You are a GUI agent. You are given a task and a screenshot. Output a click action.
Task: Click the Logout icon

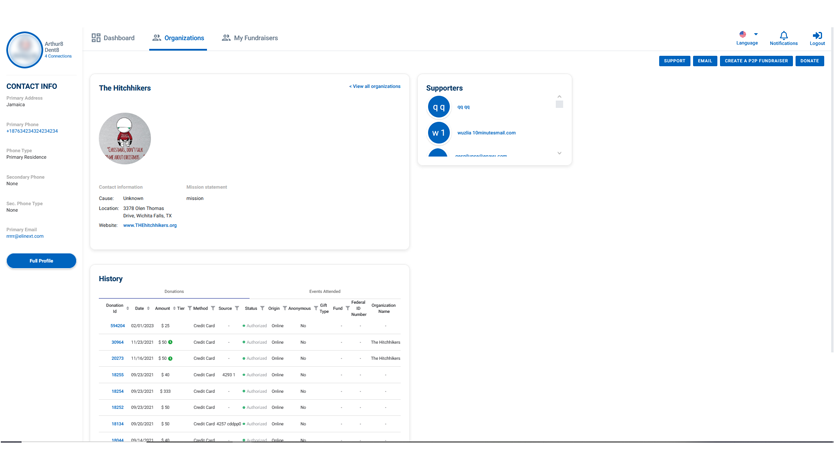pos(817,36)
